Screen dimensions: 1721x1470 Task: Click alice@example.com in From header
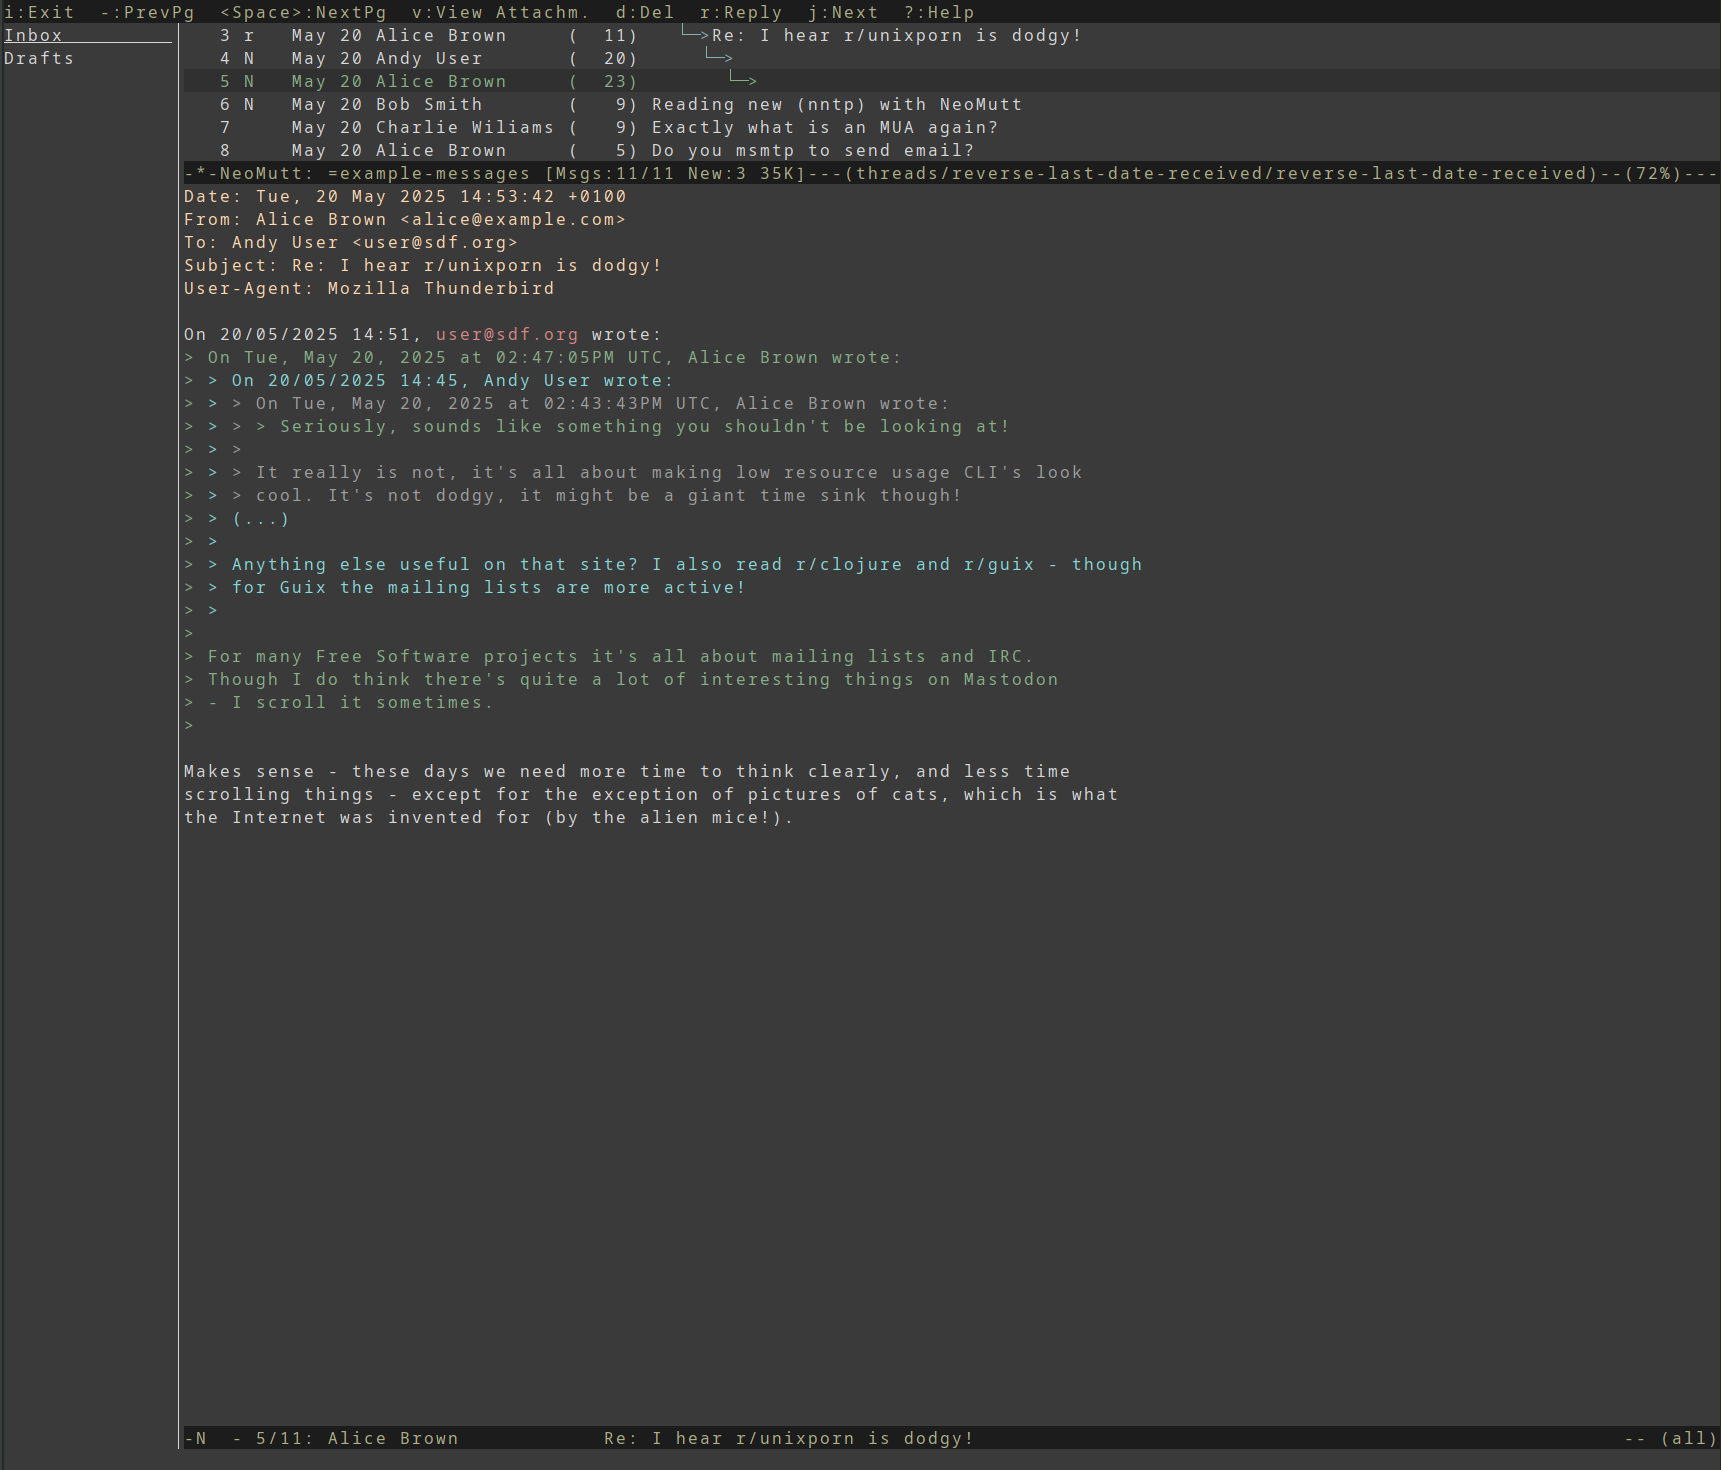click(512, 219)
